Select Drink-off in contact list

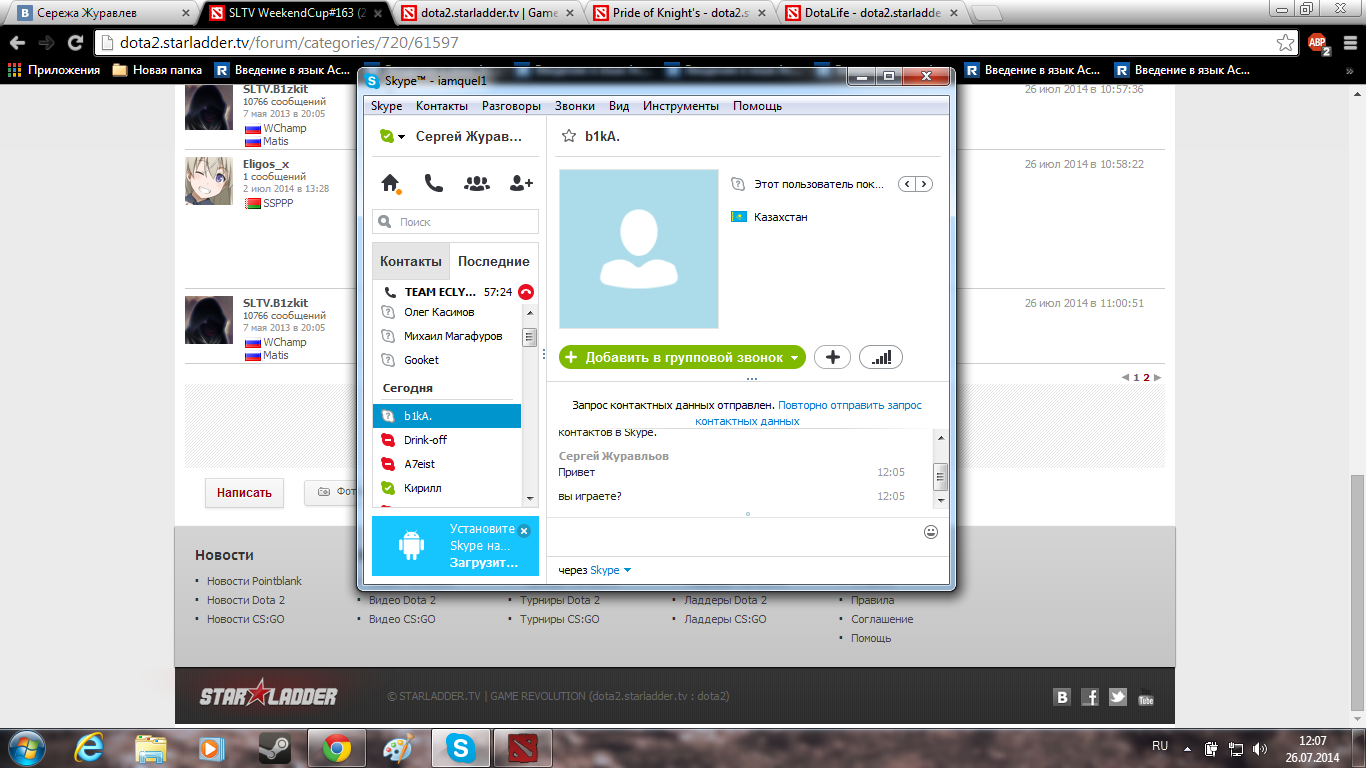pos(447,440)
